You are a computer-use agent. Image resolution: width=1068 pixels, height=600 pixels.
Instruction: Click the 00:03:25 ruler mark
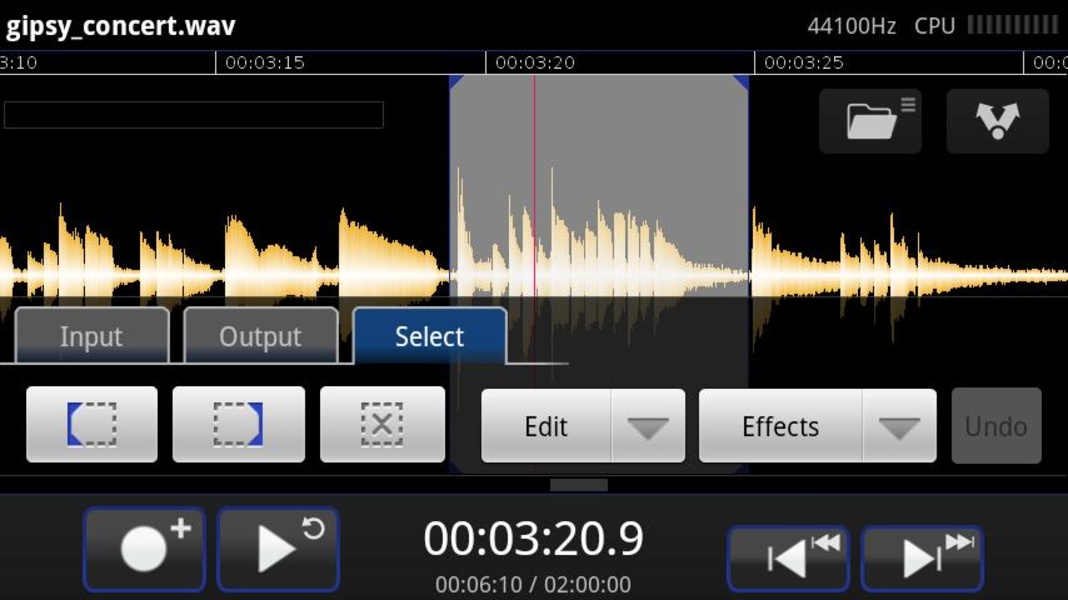pos(804,63)
